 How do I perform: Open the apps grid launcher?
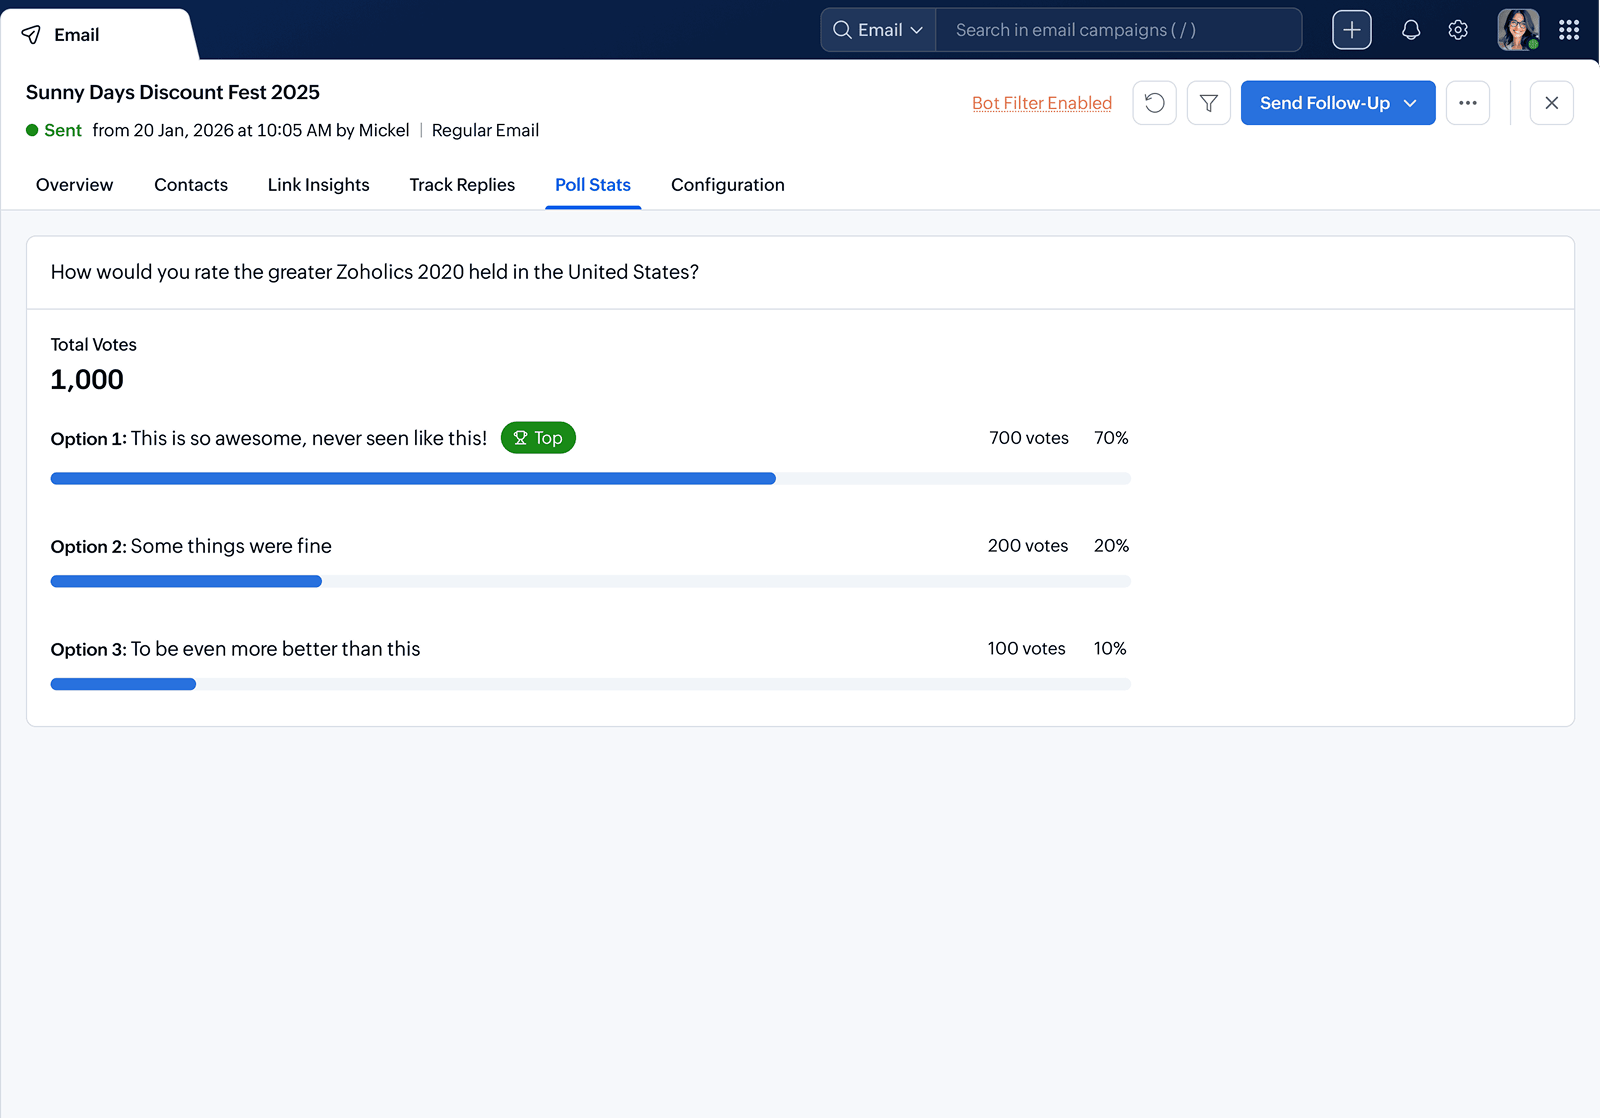pyautogui.click(x=1569, y=30)
